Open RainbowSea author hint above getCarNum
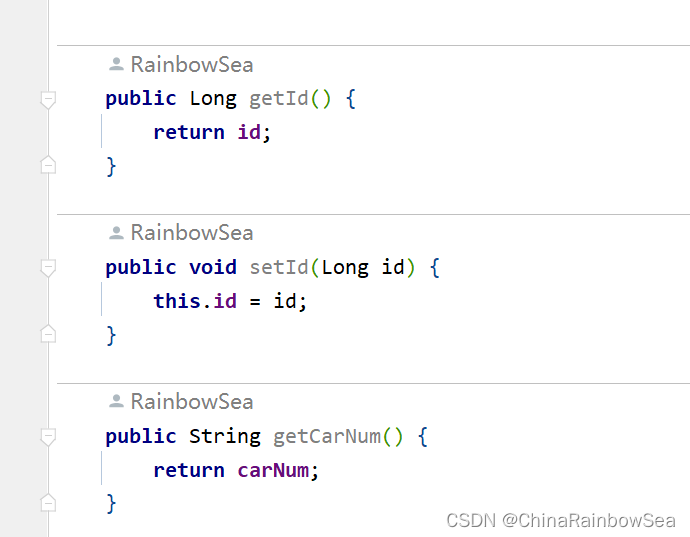This screenshot has width=690, height=537. coord(192,402)
